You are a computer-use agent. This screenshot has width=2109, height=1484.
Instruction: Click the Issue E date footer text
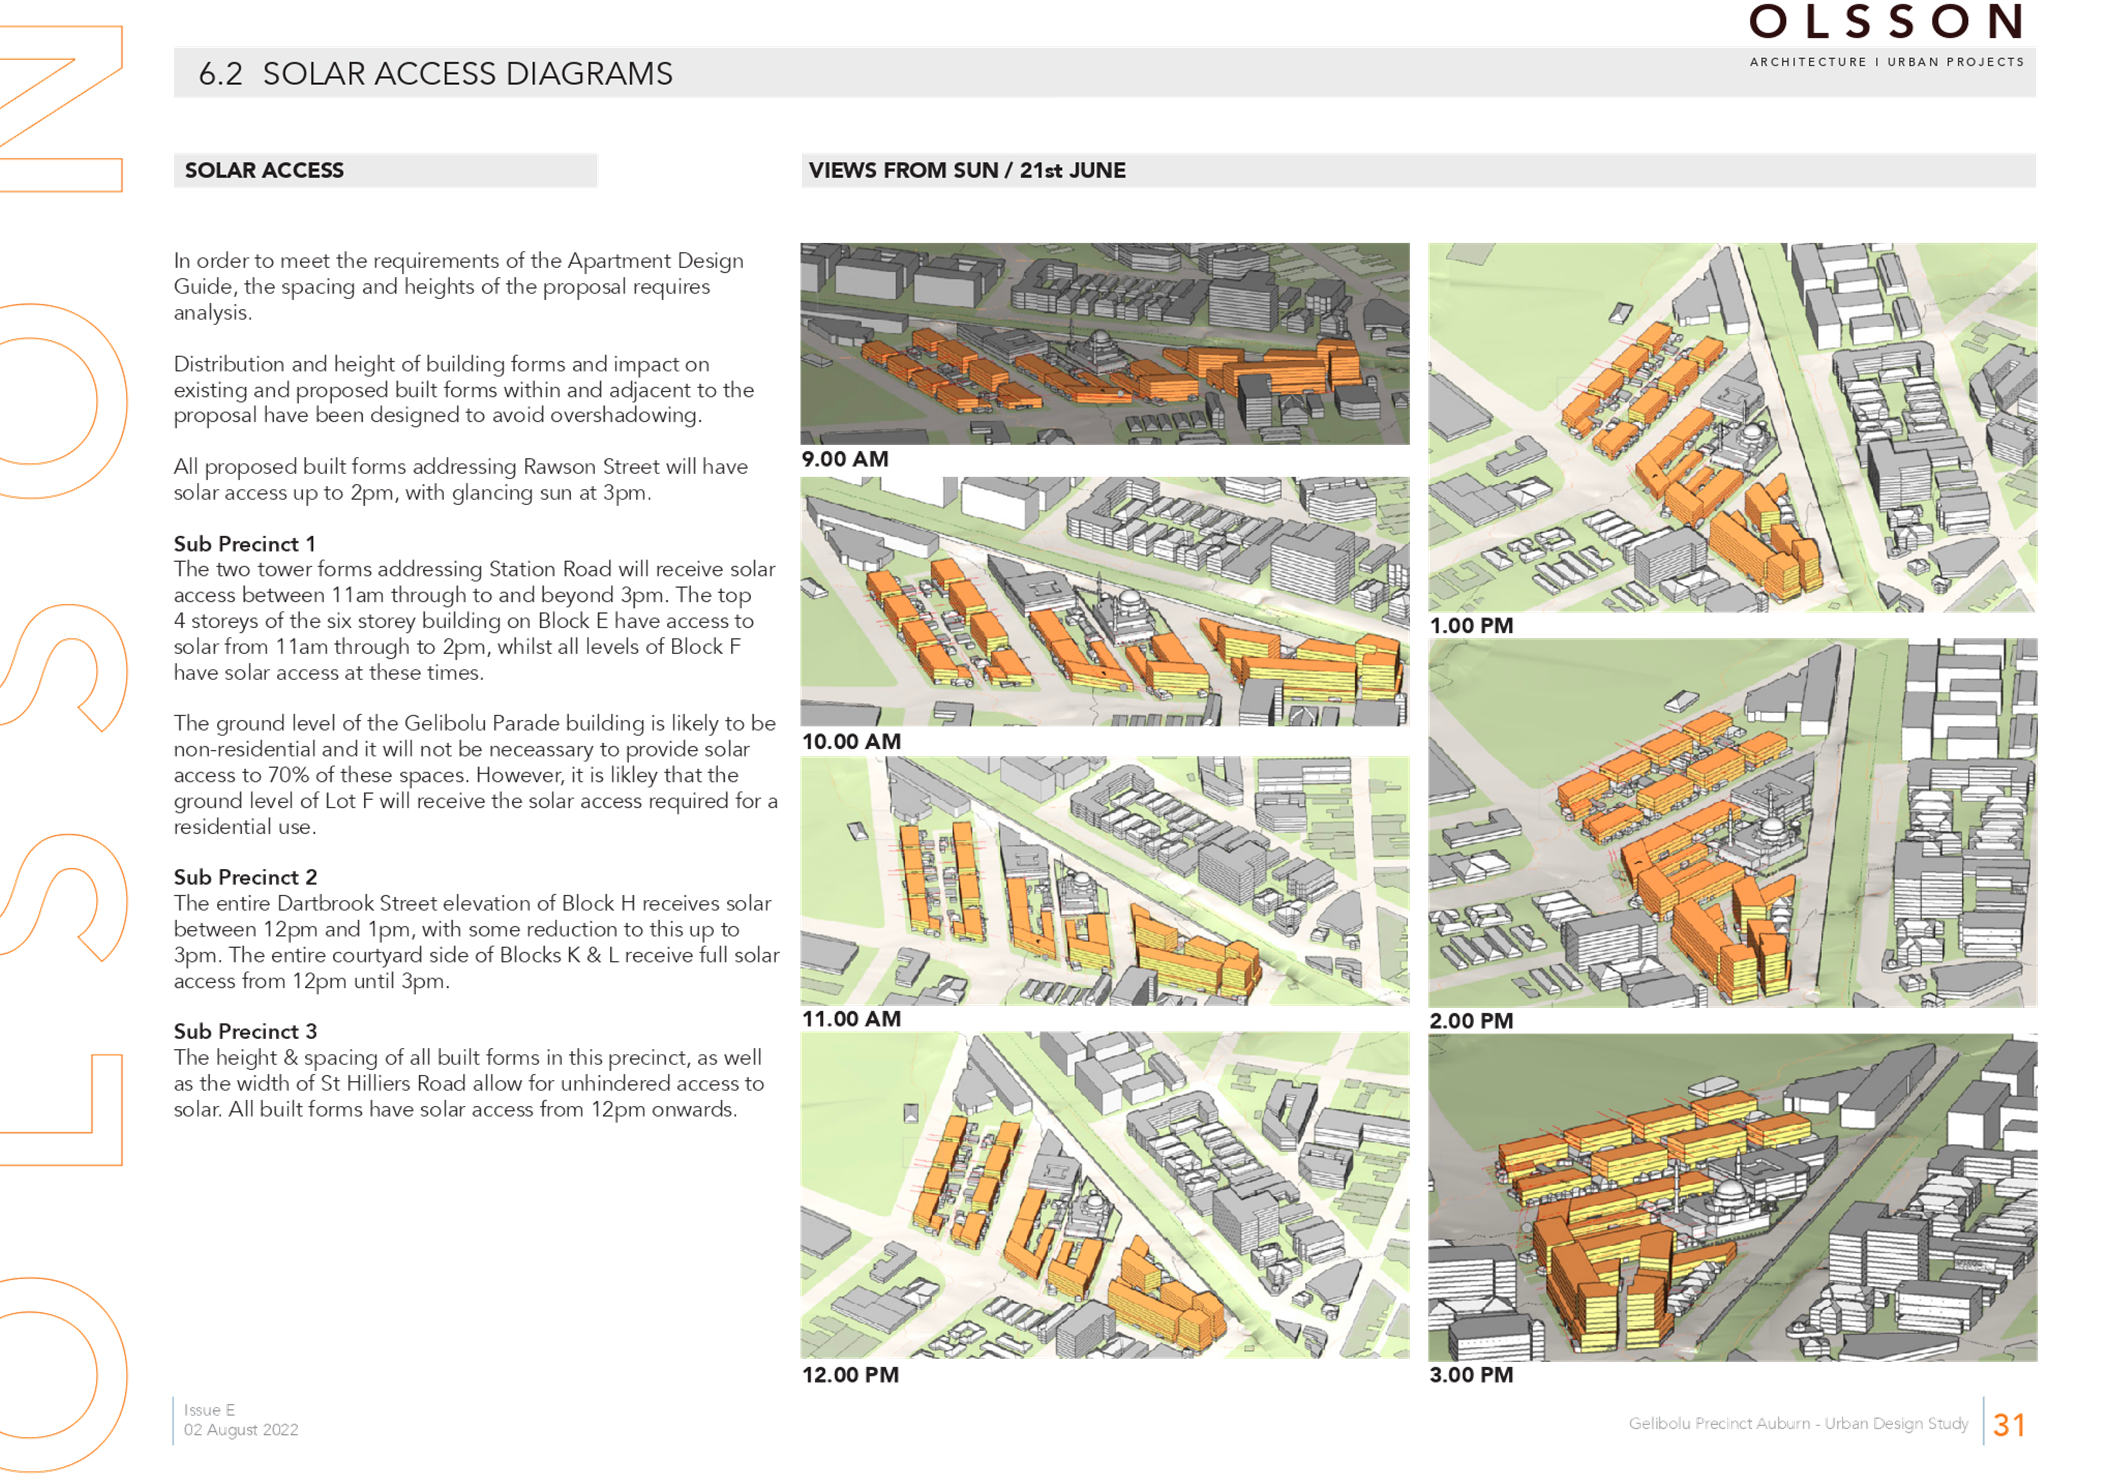[239, 1420]
